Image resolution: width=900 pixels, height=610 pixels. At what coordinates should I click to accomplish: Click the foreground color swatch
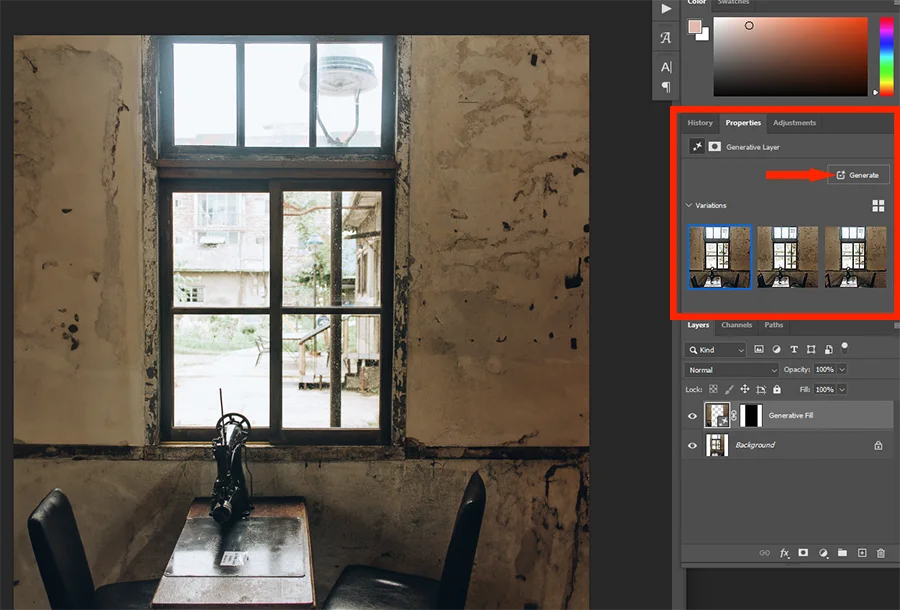coord(695,26)
